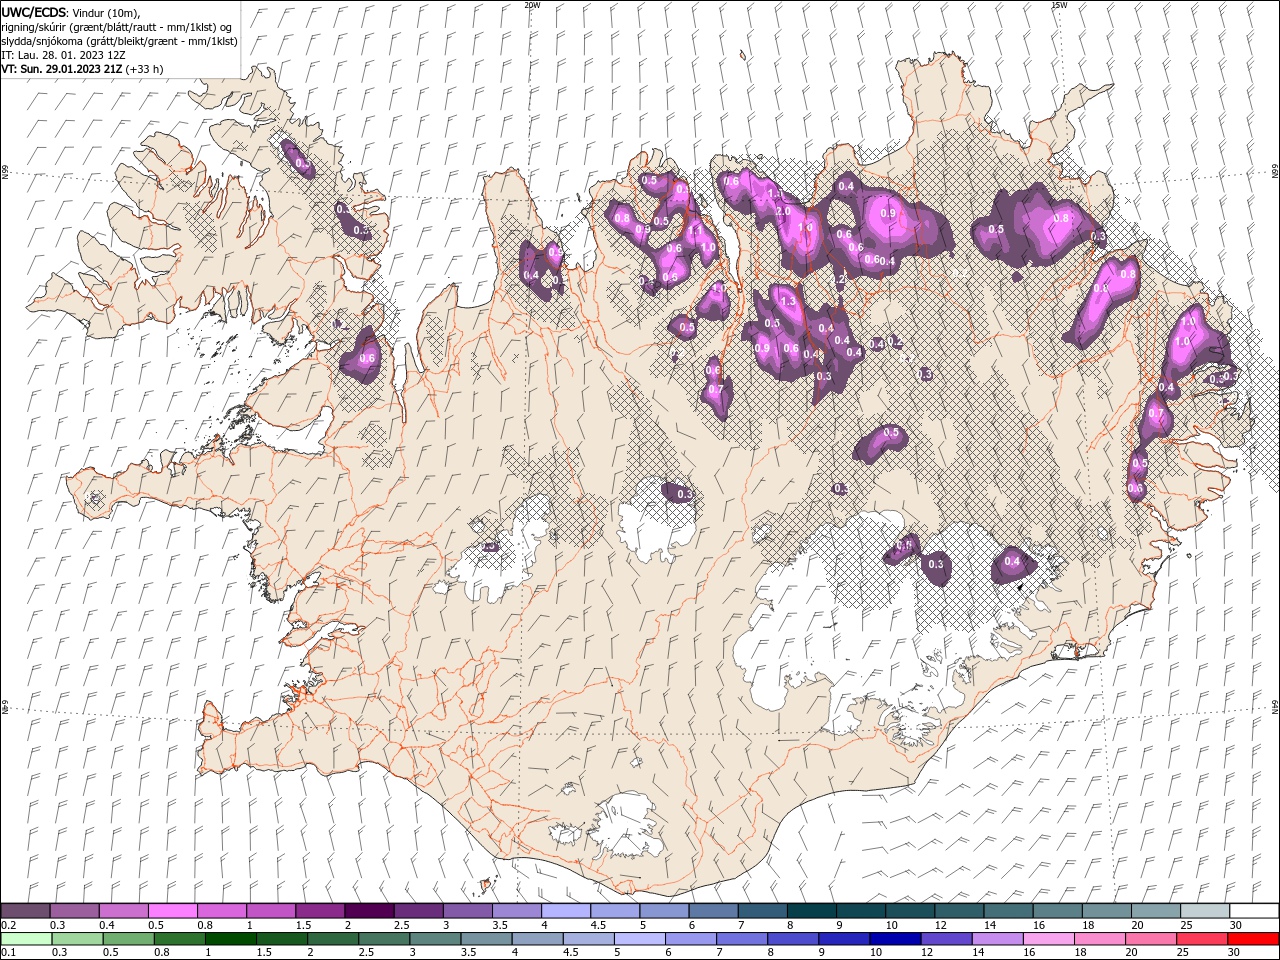Click the '20' label in bottom legend row
Viewport: 1280px width, 960px height.
tap(1132, 953)
